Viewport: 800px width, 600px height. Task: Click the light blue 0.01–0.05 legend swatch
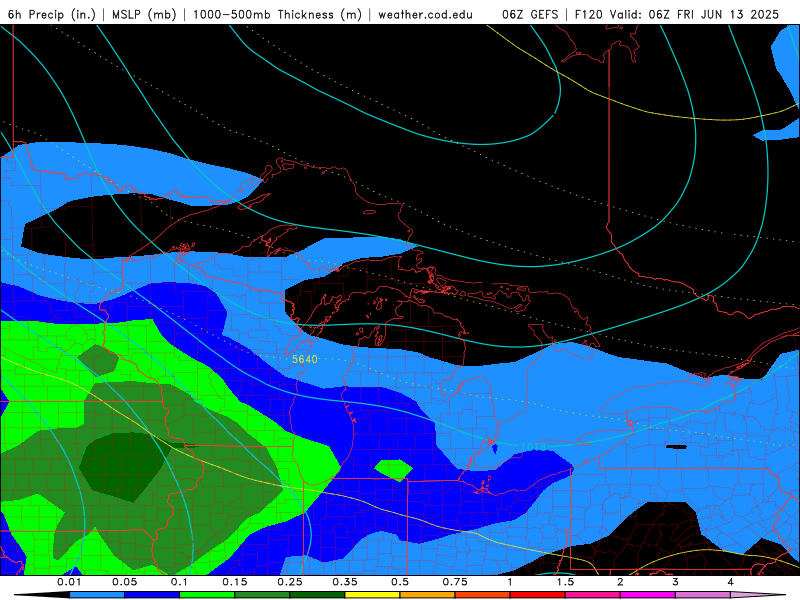point(97,595)
